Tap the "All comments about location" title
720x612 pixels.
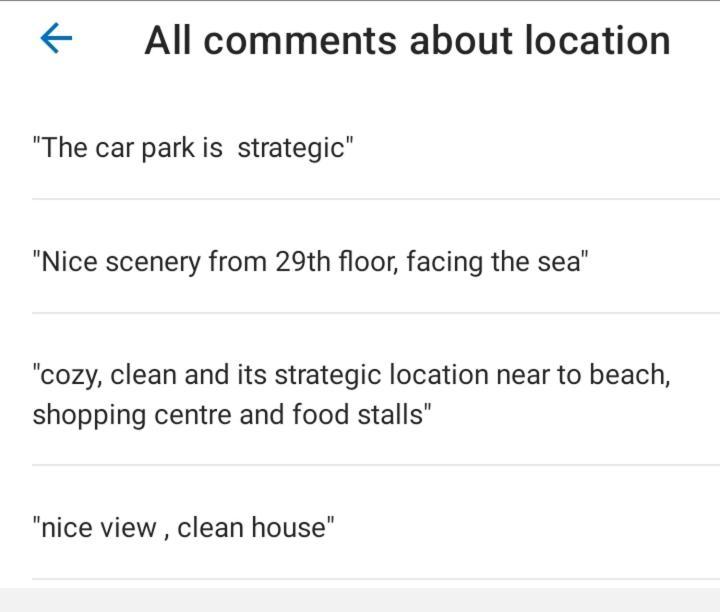click(407, 40)
